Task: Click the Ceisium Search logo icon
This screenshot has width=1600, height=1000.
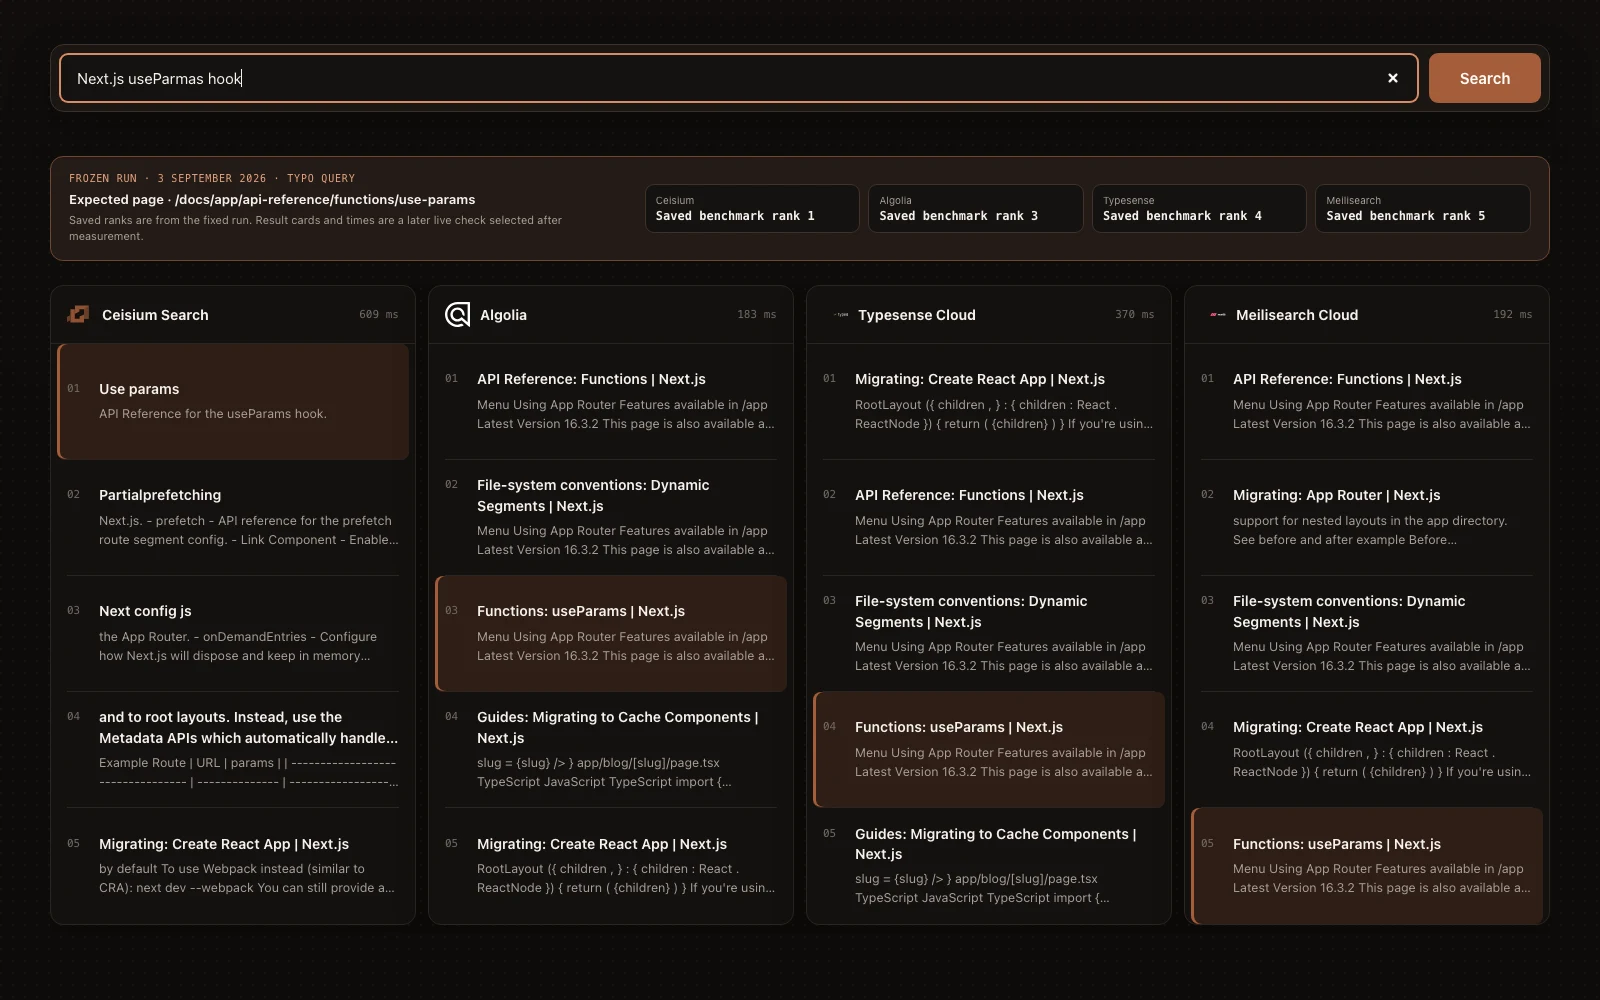Action: click(78, 314)
